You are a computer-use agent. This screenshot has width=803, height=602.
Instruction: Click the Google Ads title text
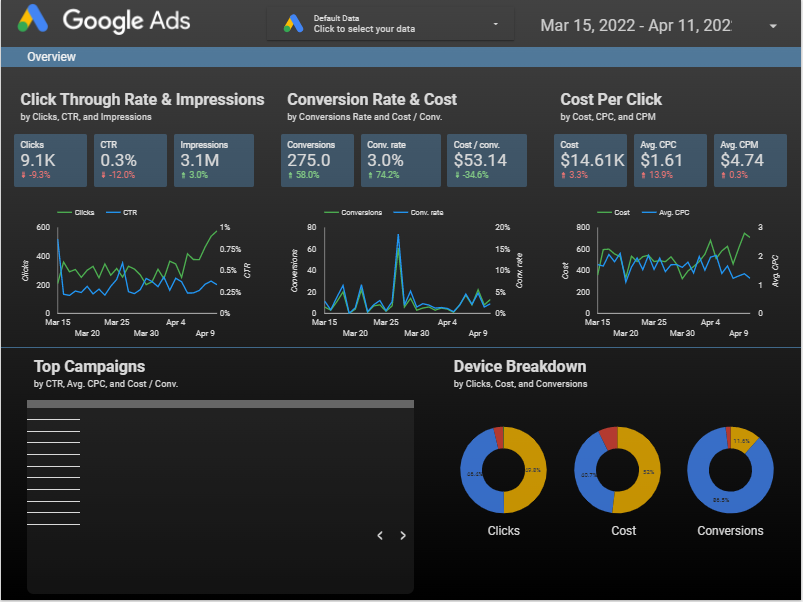pos(126,20)
